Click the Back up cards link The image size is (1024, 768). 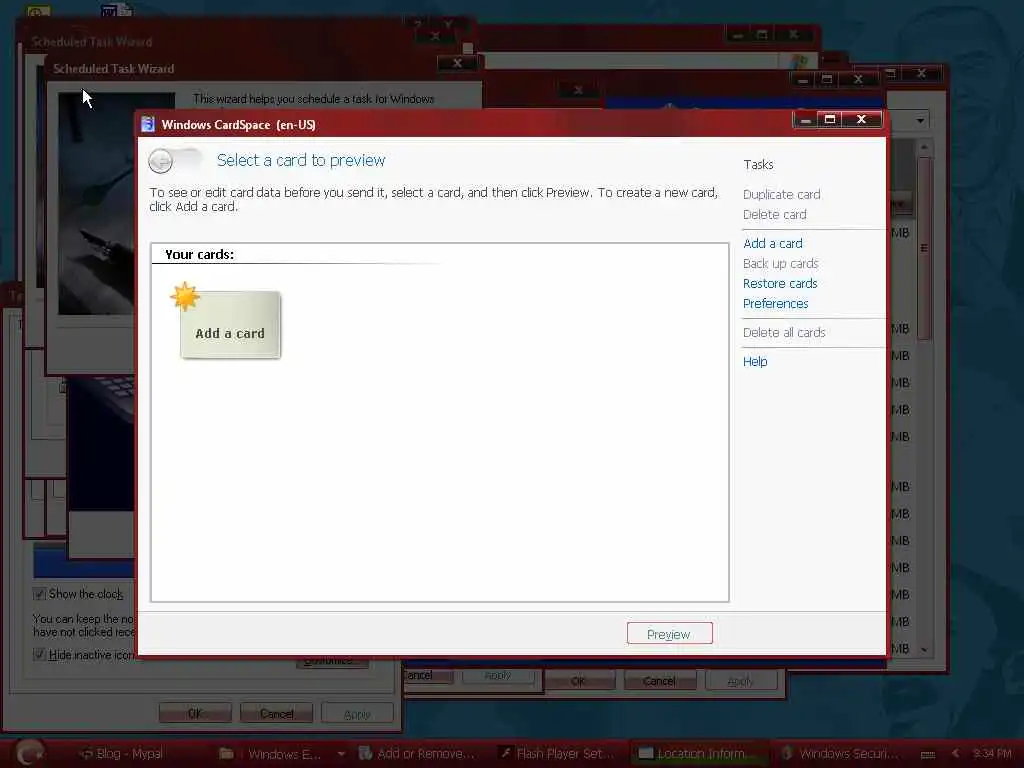click(x=780, y=264)
